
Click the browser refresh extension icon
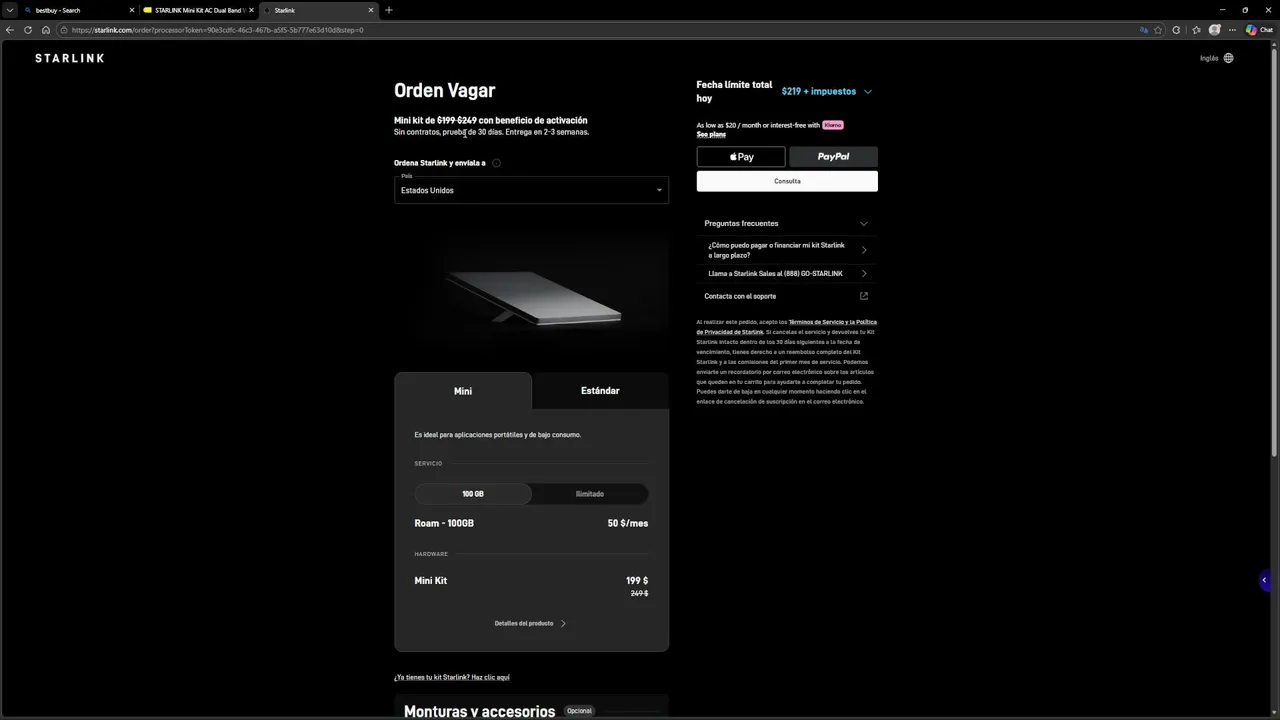[1177, 30]
